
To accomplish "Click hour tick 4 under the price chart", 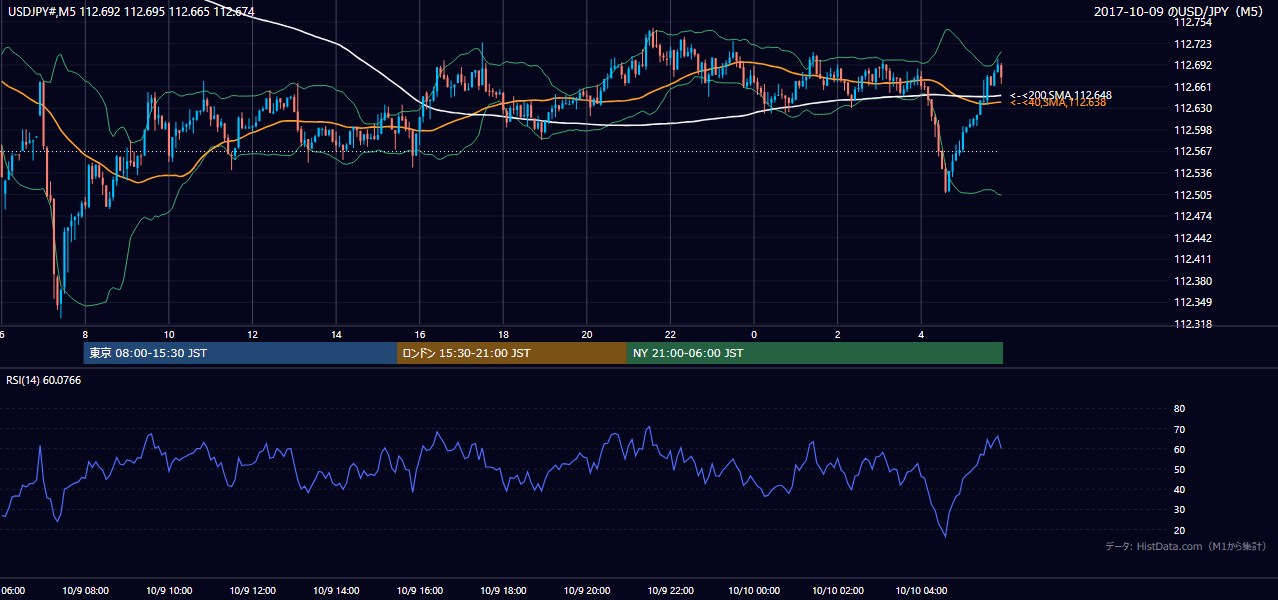I will coord(921,335).
